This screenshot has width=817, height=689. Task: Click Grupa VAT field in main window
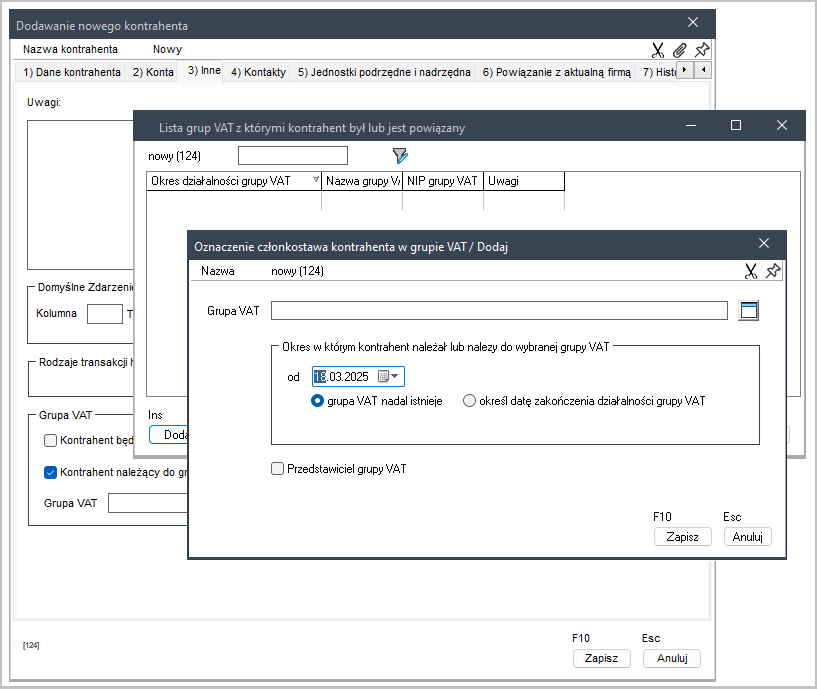(x=147, y=503)
